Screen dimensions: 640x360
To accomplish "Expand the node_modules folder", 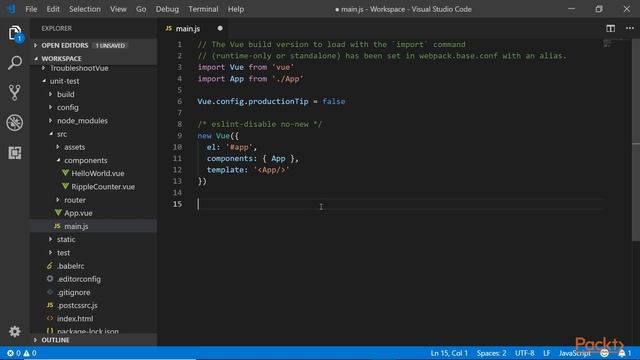I will coord(51,120).
